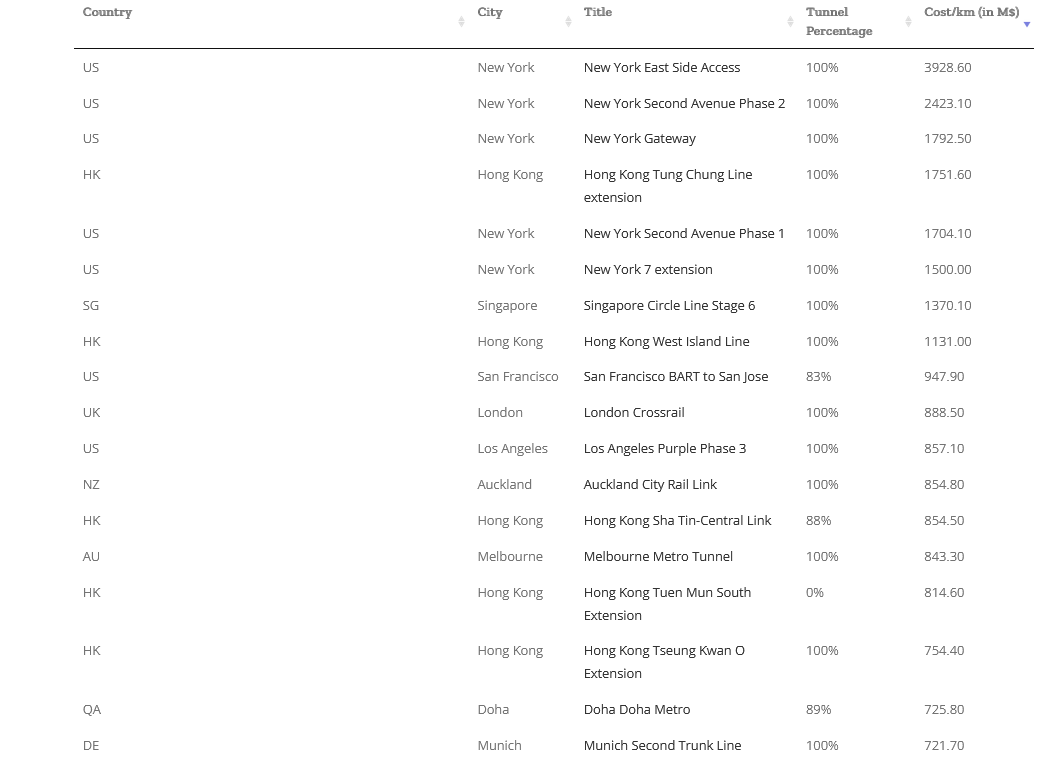Screen dimensions: 1047x763
Task: Select Singapore Circle Line Stage 6 entry
Action: pos(669,306)
